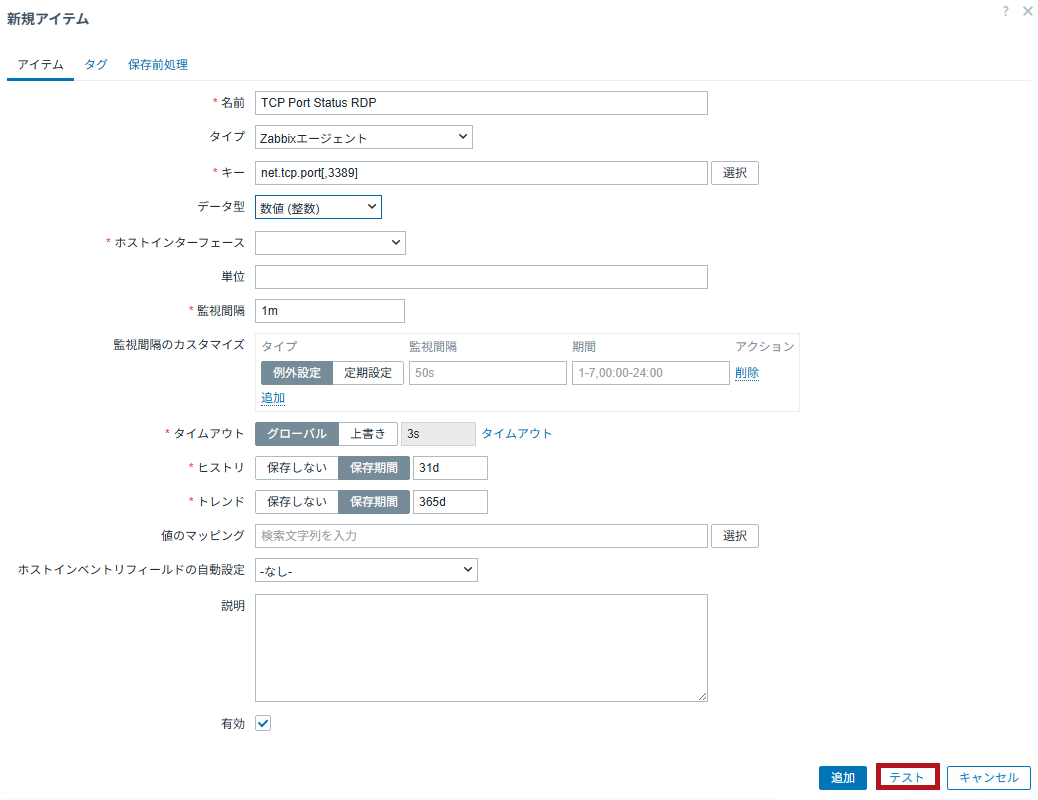Click the 削除 link in custom intervals
Viewport: 1038px width, 800px height.
(747, 373)
